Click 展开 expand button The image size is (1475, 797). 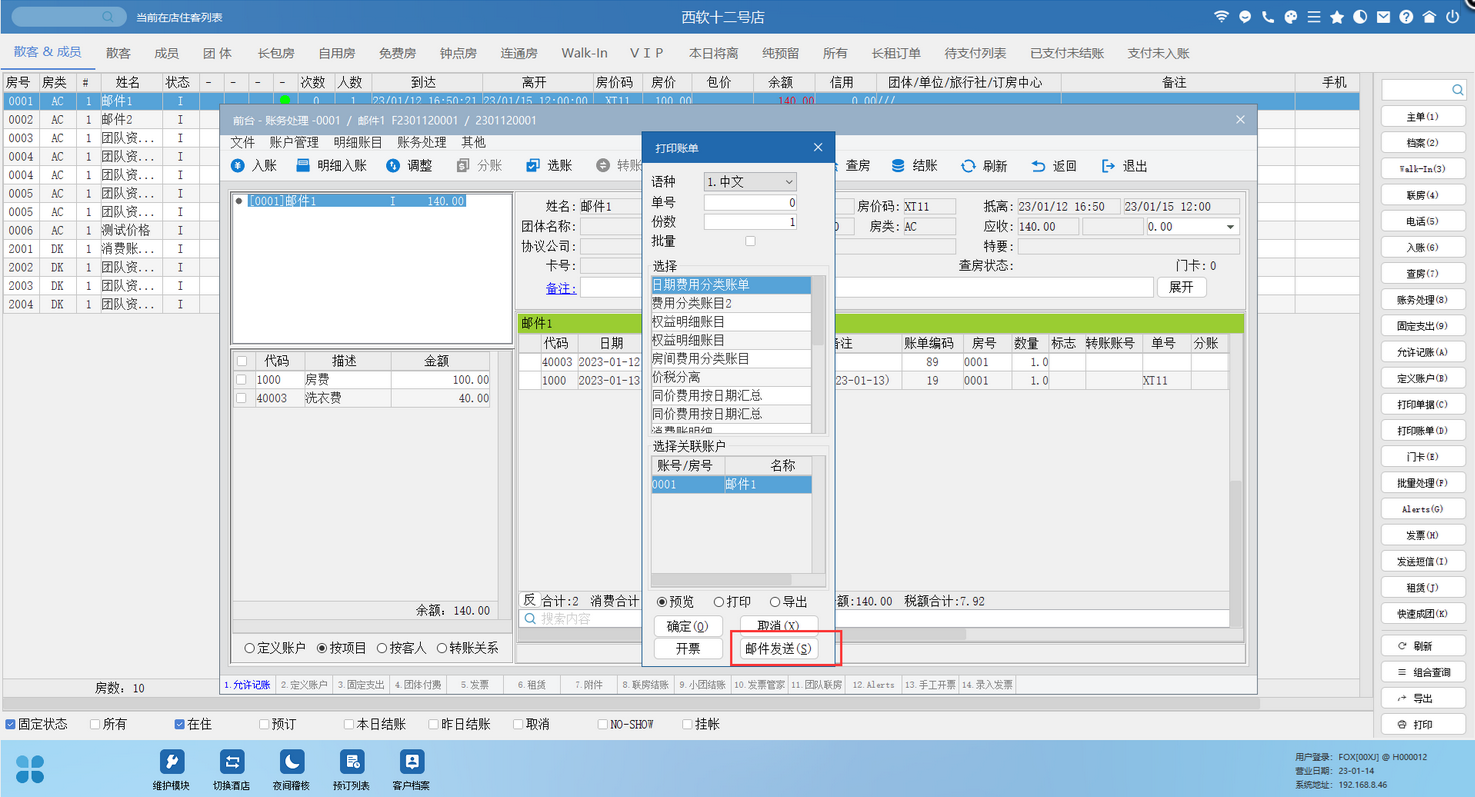1181,287
